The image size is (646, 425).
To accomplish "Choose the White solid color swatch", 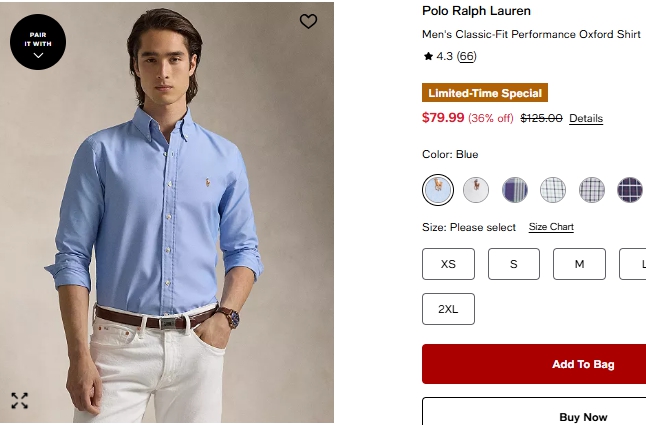I will [x=476, y=189].
